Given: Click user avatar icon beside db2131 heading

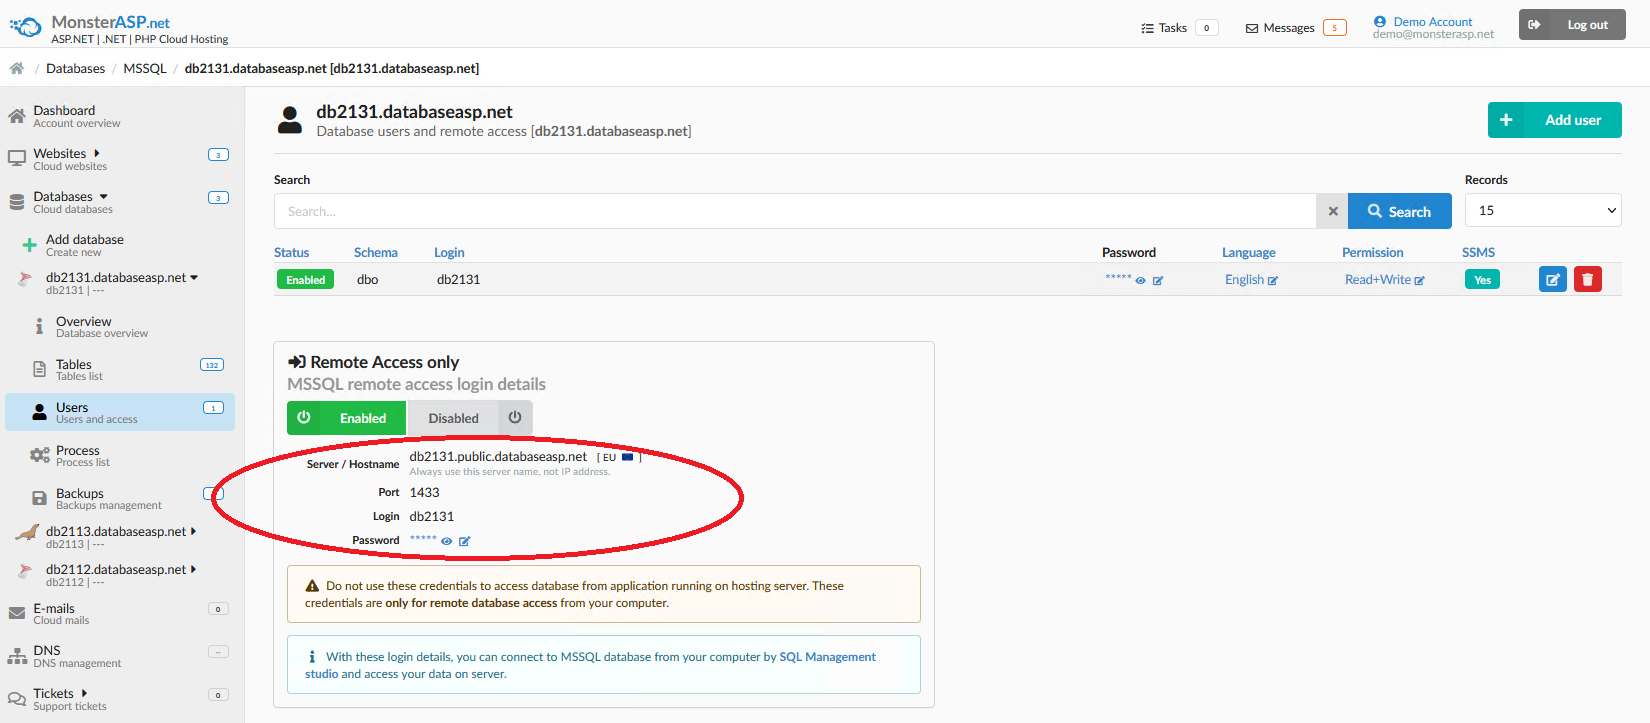Looking at the screenshot, I should click(290, 120).
